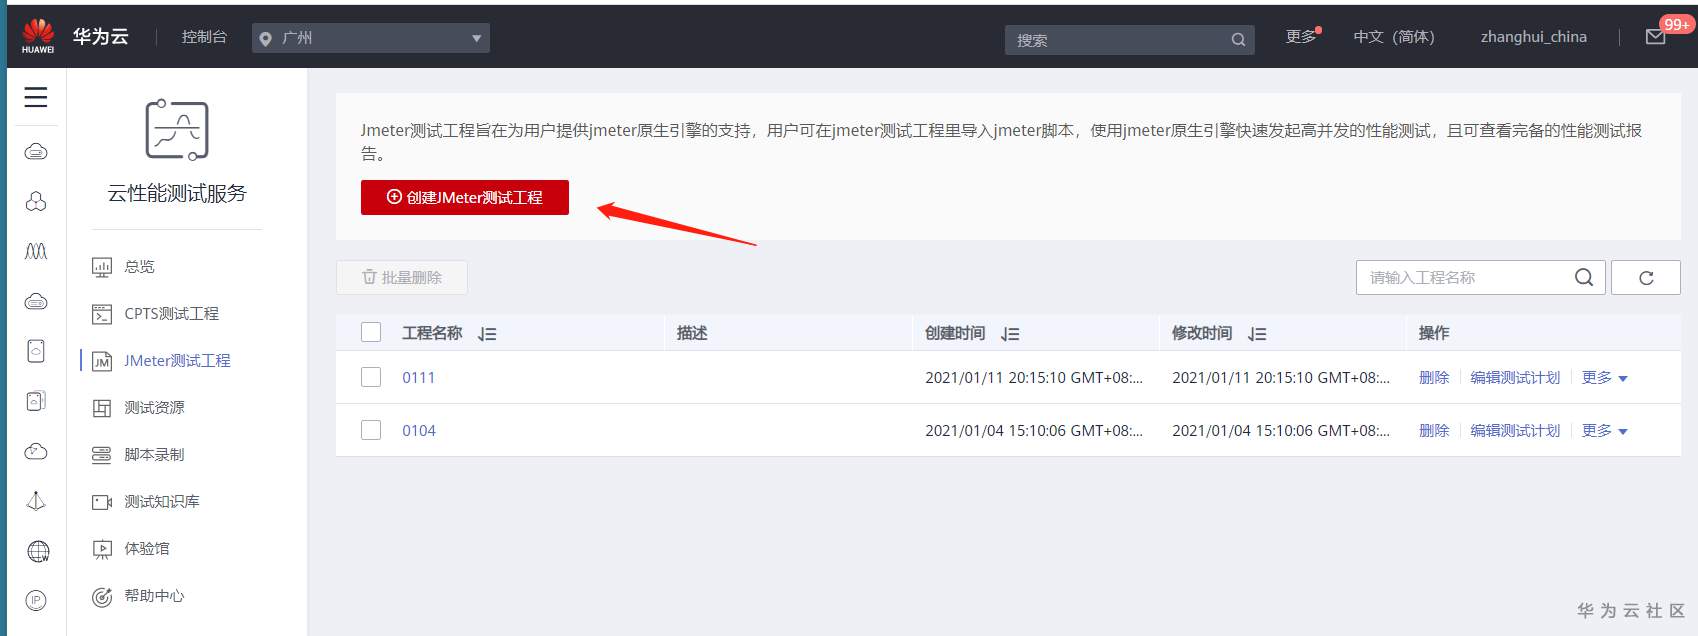This screenshot has width=1698, height=636.
Task: Check the box for project 0111
Action: click(x=371, y=377)
